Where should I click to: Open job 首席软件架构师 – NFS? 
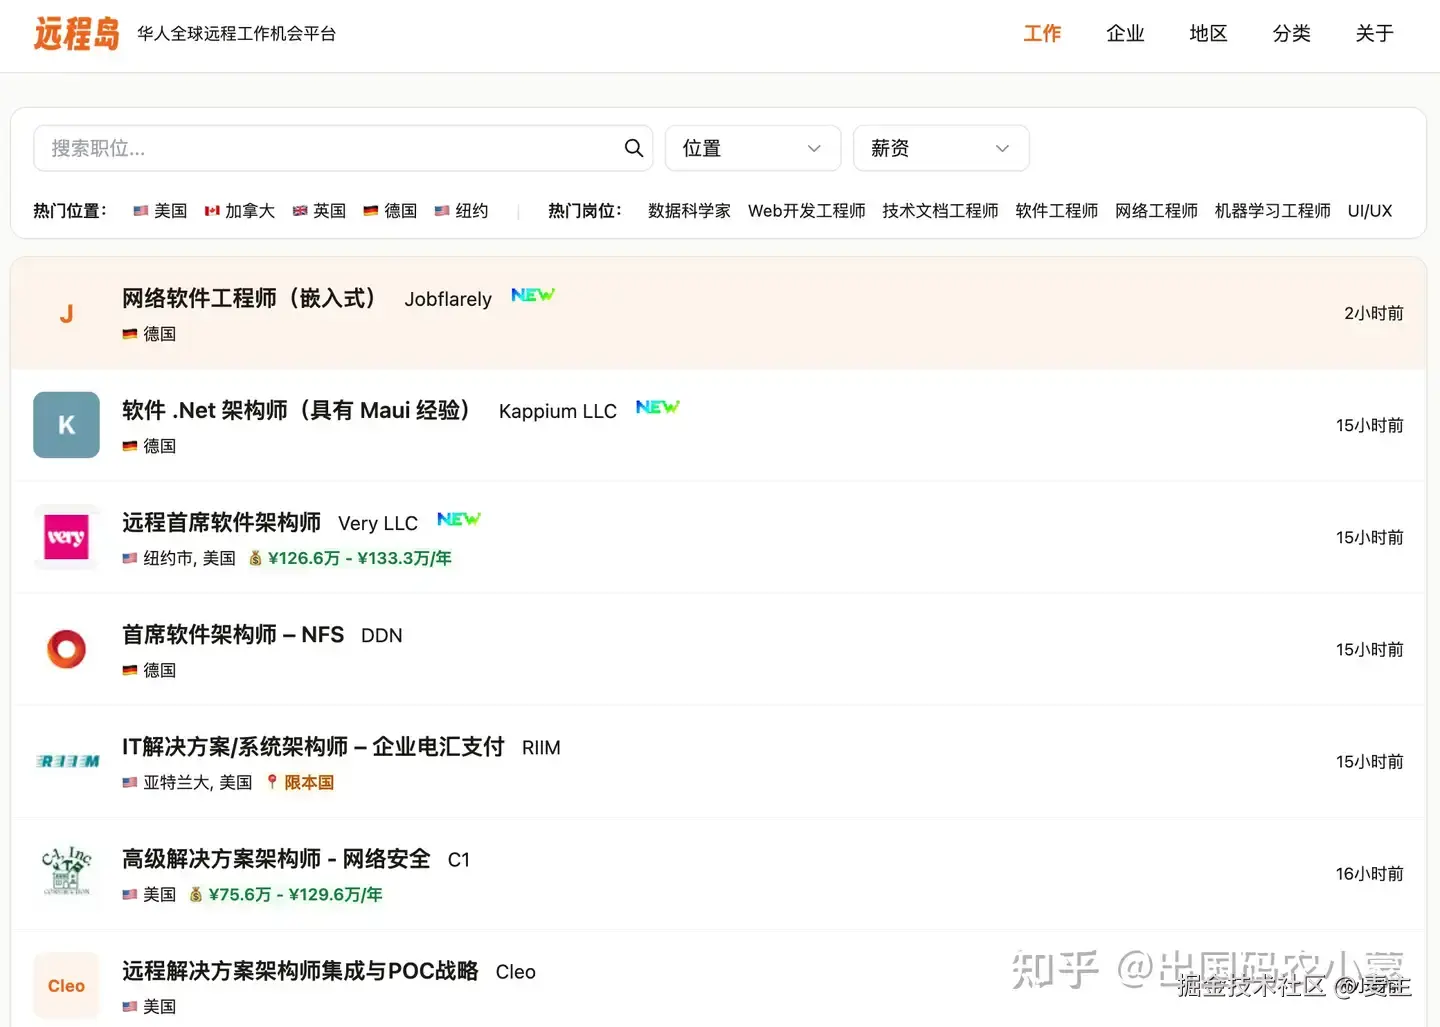[233, 634]
